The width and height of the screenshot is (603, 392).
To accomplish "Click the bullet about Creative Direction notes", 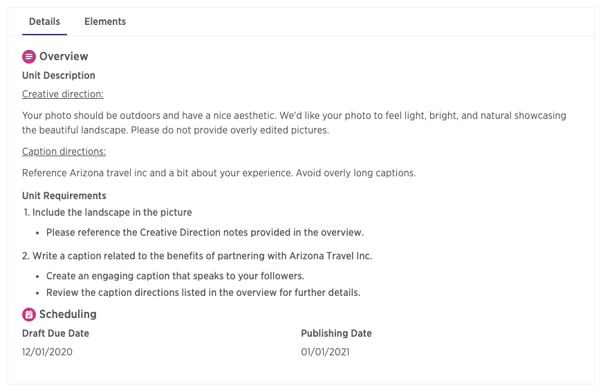I will (x=205, y=232).
